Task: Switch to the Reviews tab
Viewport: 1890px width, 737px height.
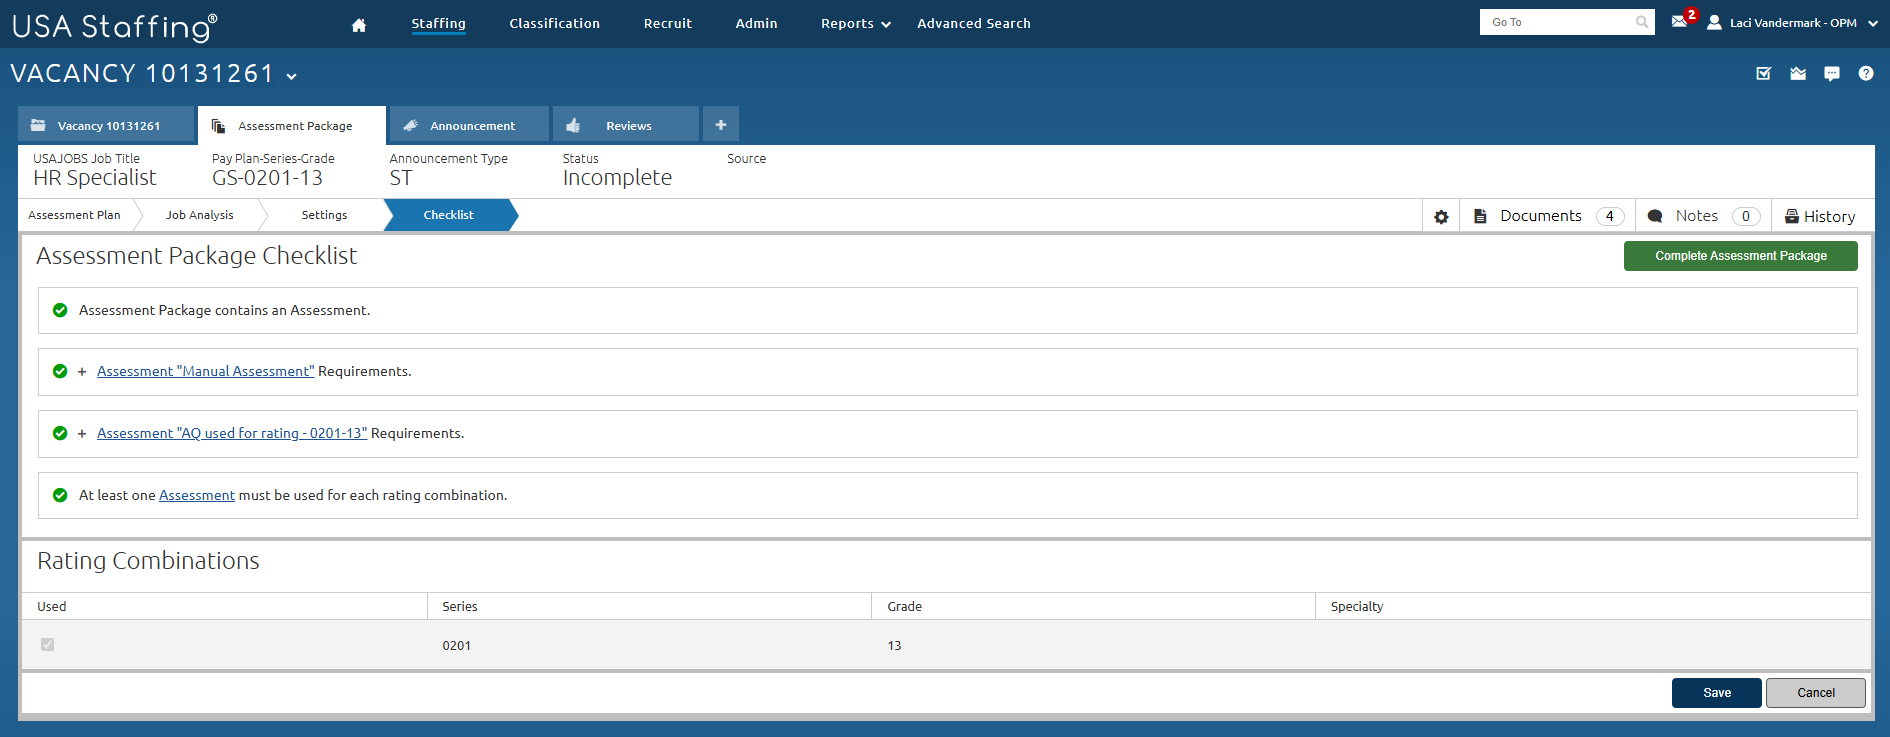Action: [626, 125]
